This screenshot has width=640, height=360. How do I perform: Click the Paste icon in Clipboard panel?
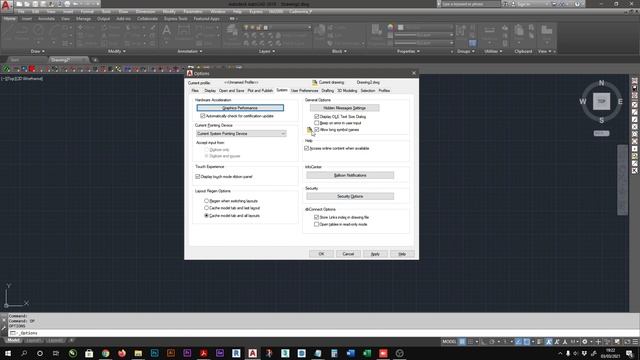tap(519, 30)
